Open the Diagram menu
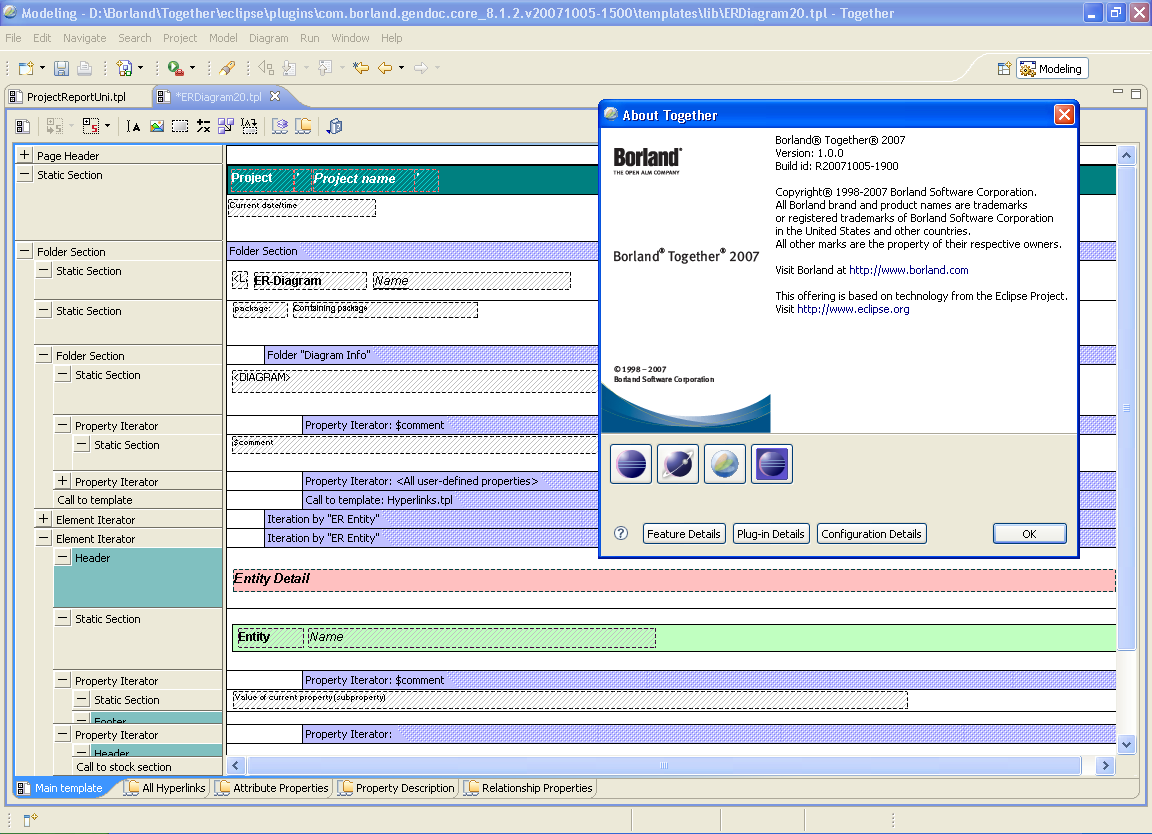The height and width of the screenshot is (834, 1152). pyautogui.click(x=268, y=38)
